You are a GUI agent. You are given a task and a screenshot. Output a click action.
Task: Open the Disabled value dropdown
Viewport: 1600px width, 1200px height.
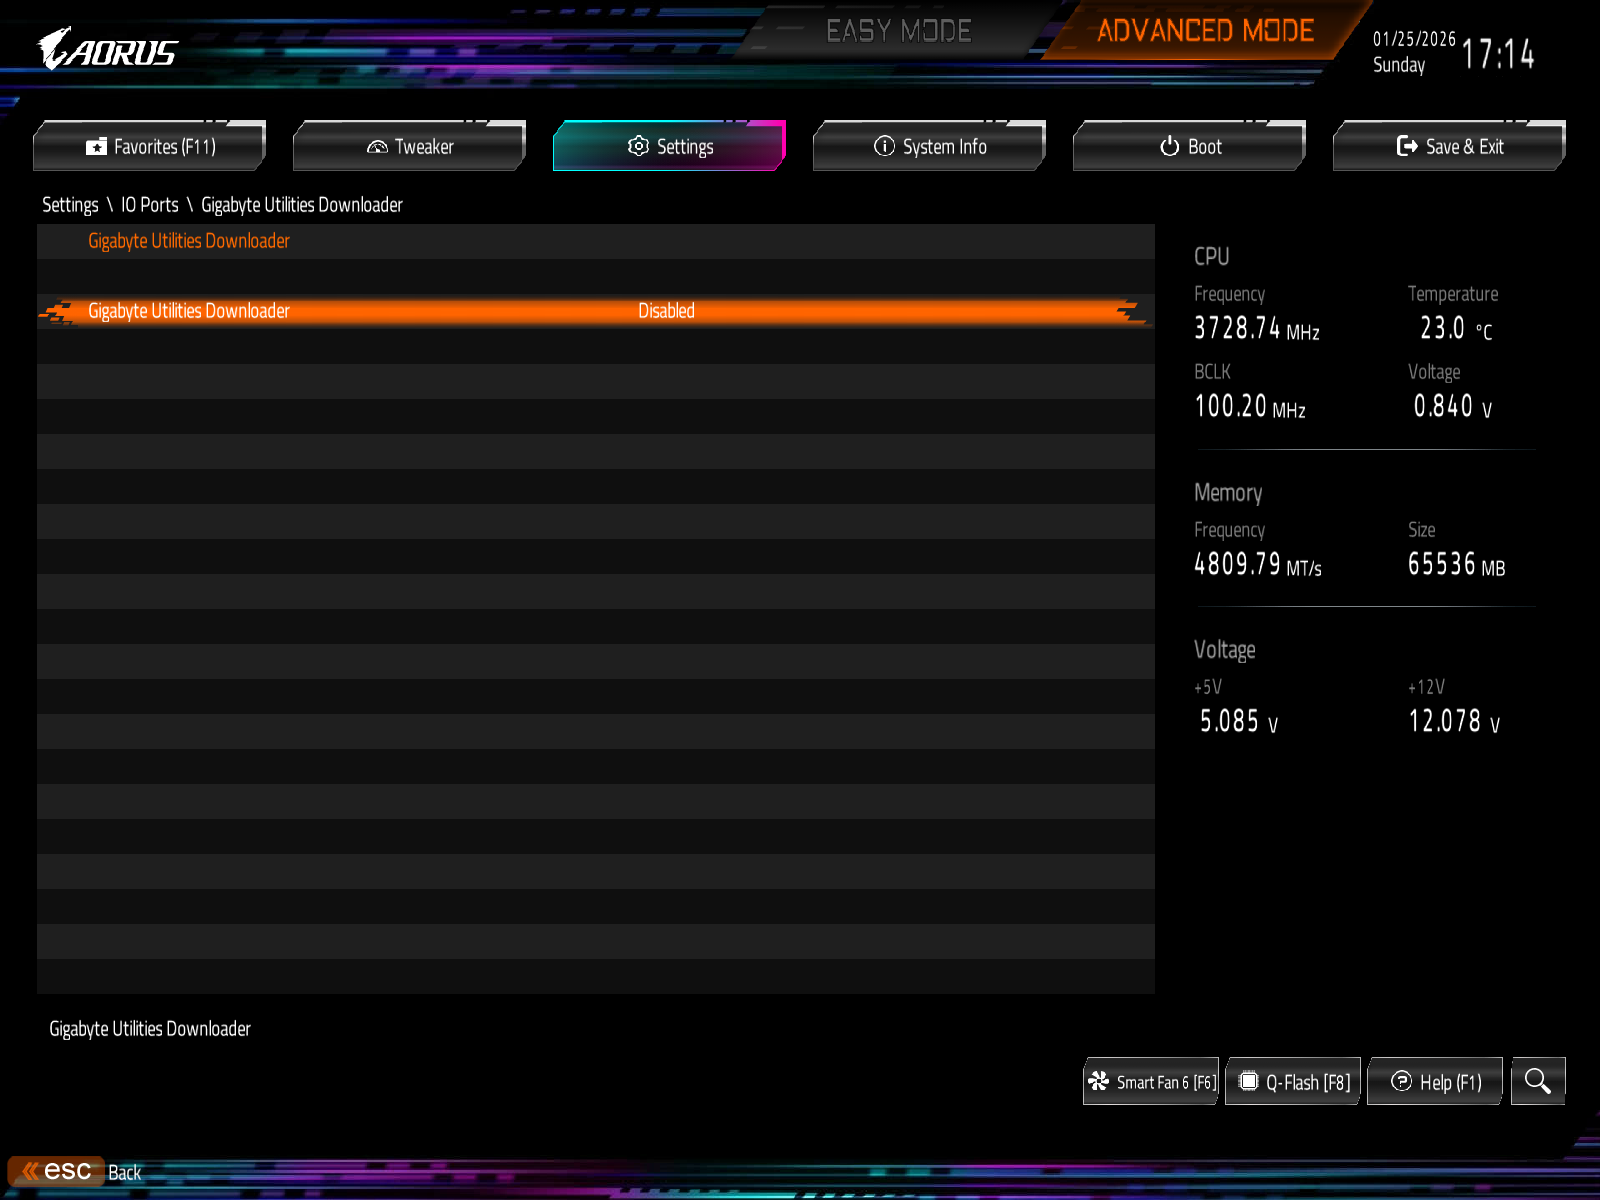coord(666,311)
